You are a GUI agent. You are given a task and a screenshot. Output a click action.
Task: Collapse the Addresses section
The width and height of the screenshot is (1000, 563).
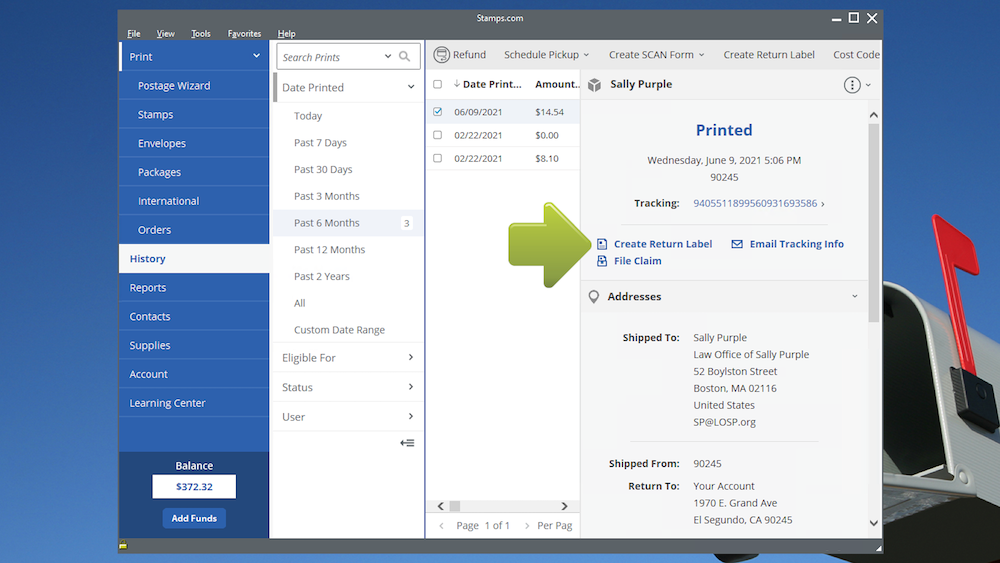click(x=855, y=297)
